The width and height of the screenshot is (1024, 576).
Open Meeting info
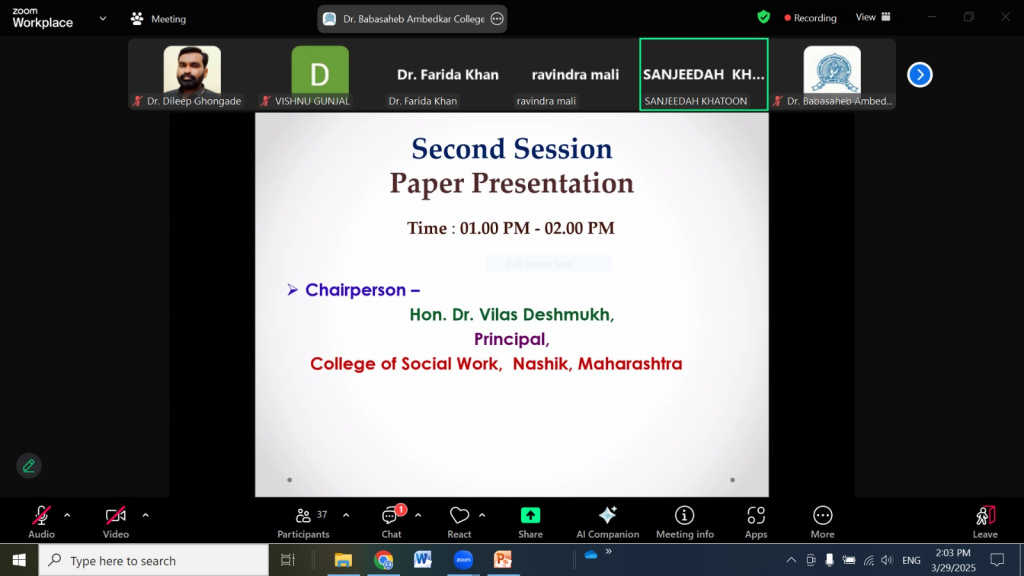click(x=684, y=521)
